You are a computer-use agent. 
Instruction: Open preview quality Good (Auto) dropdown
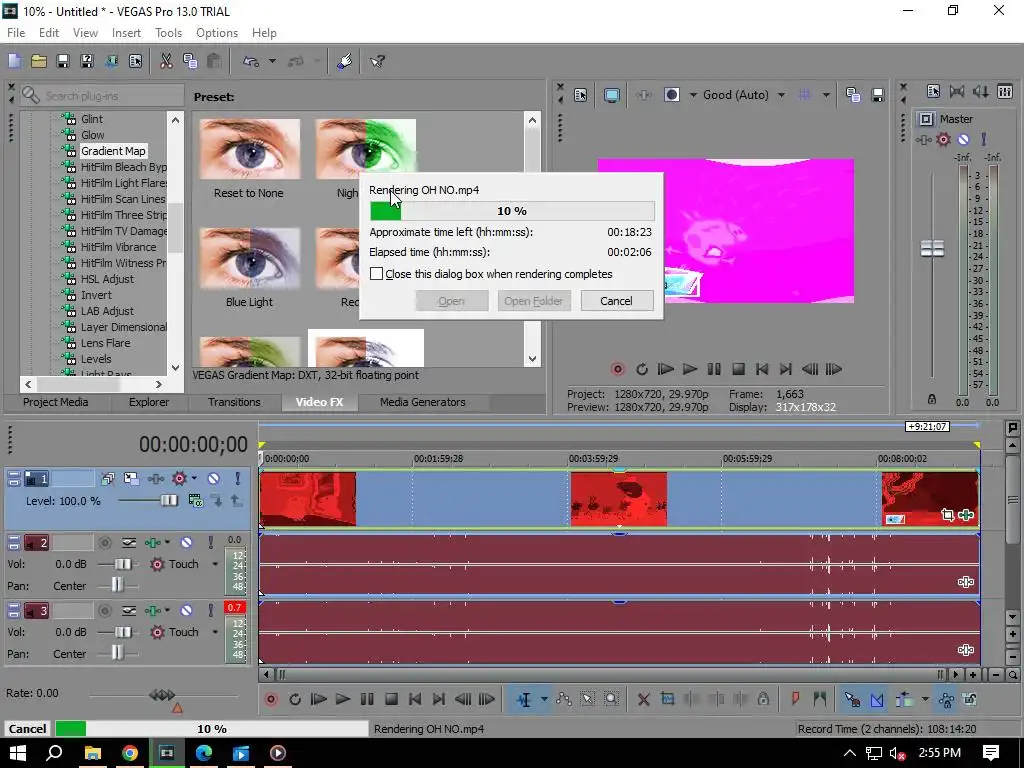pos(781,95)
